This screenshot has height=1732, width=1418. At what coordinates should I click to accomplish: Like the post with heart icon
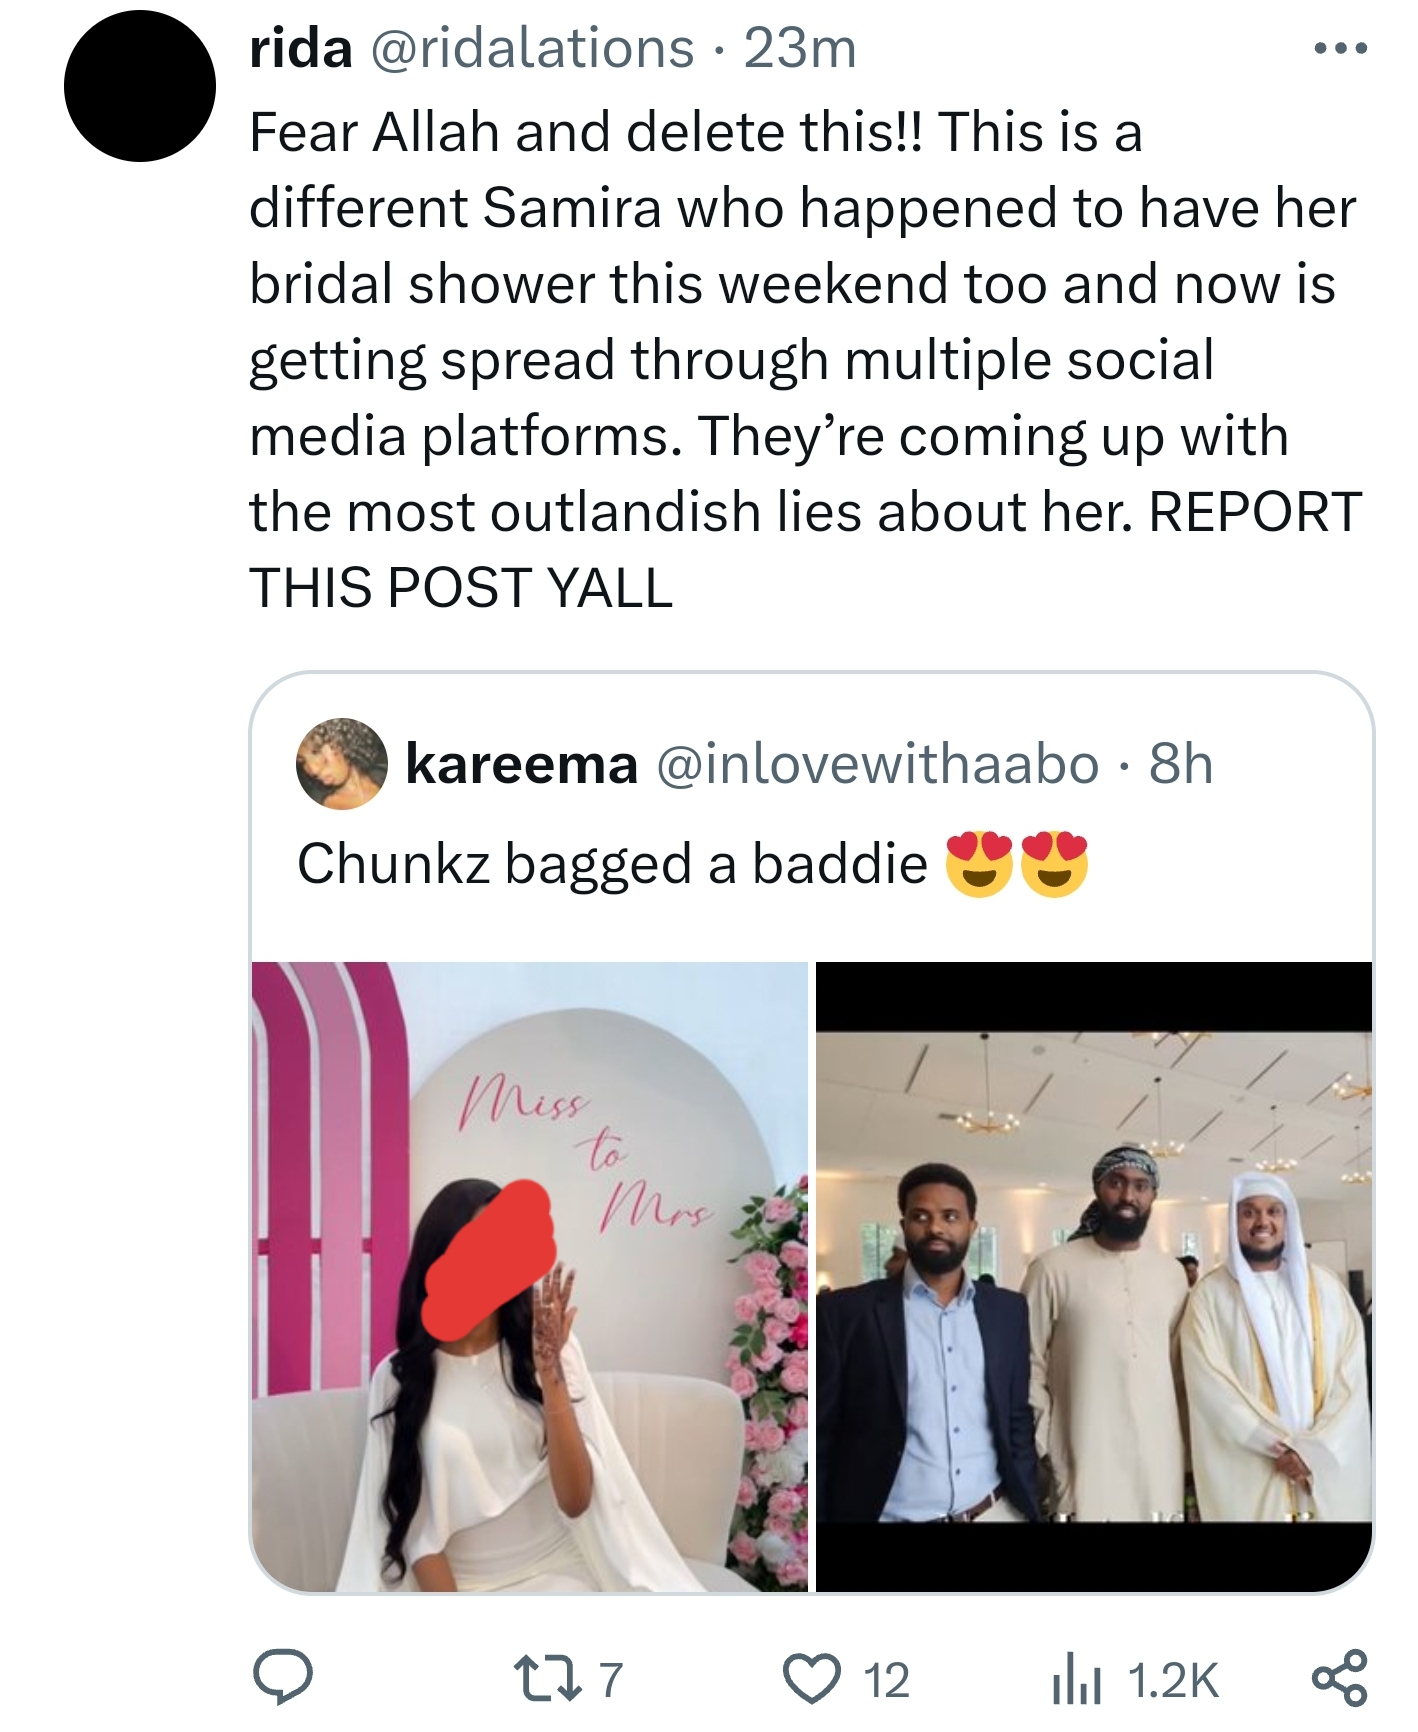812,1679
